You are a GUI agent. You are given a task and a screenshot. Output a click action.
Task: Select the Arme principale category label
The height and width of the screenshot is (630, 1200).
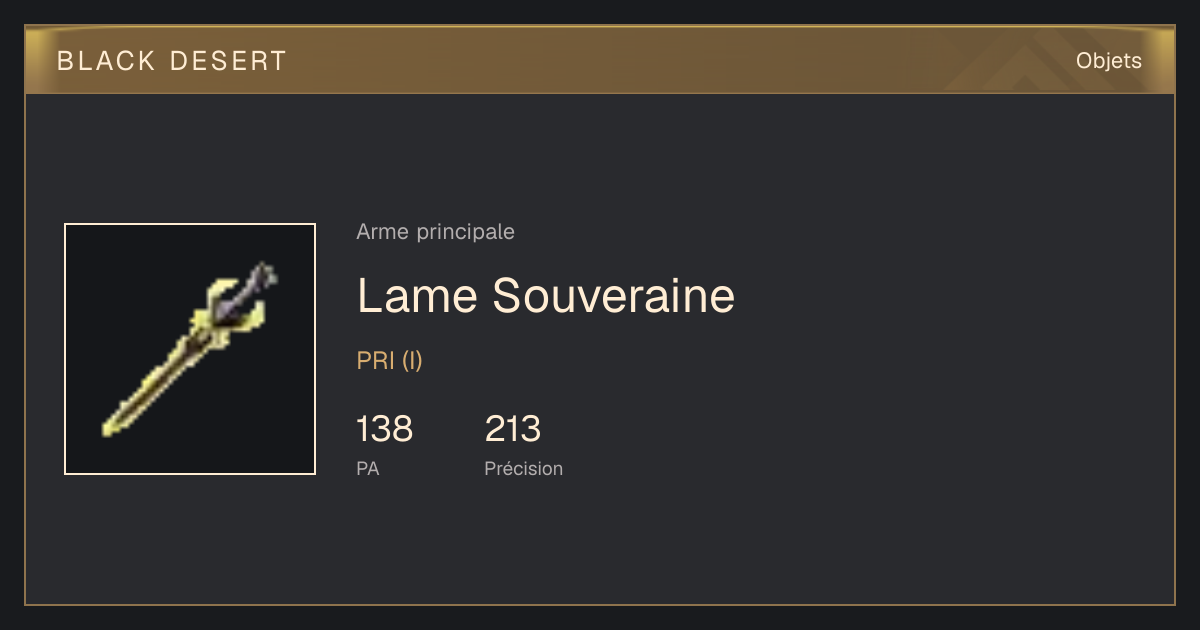click(436, 232)
